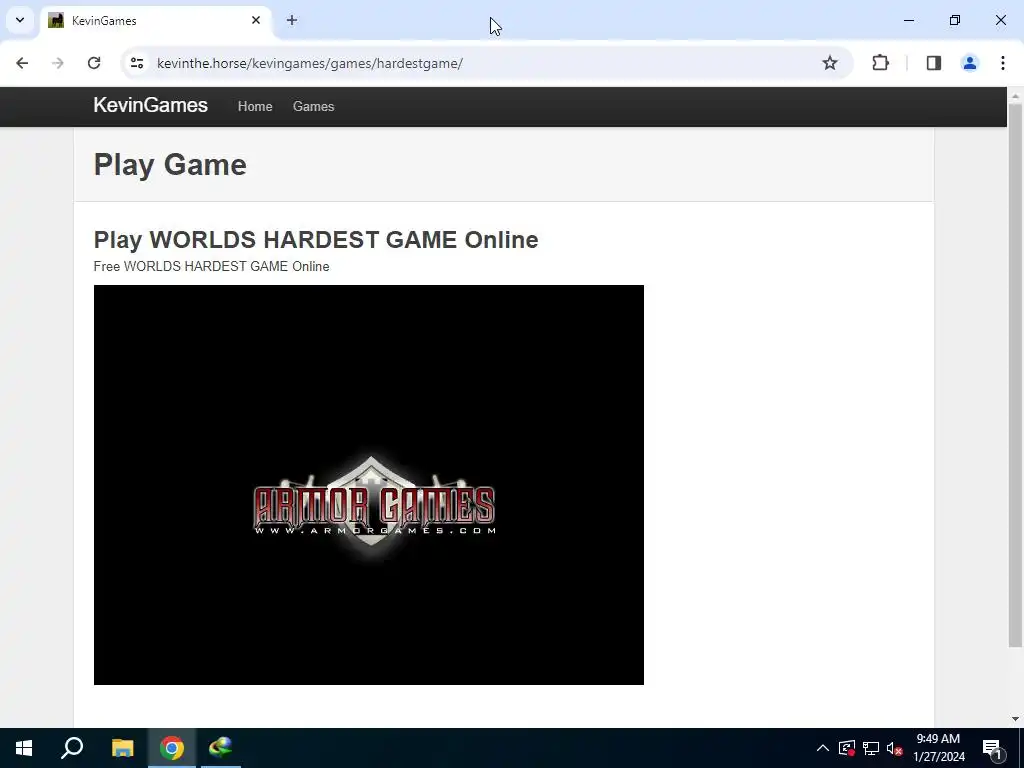The width and height of the screenshot is (1024, 768).
Task: Toggle the Chrome side panel
Action: click(x=934, y=63)
